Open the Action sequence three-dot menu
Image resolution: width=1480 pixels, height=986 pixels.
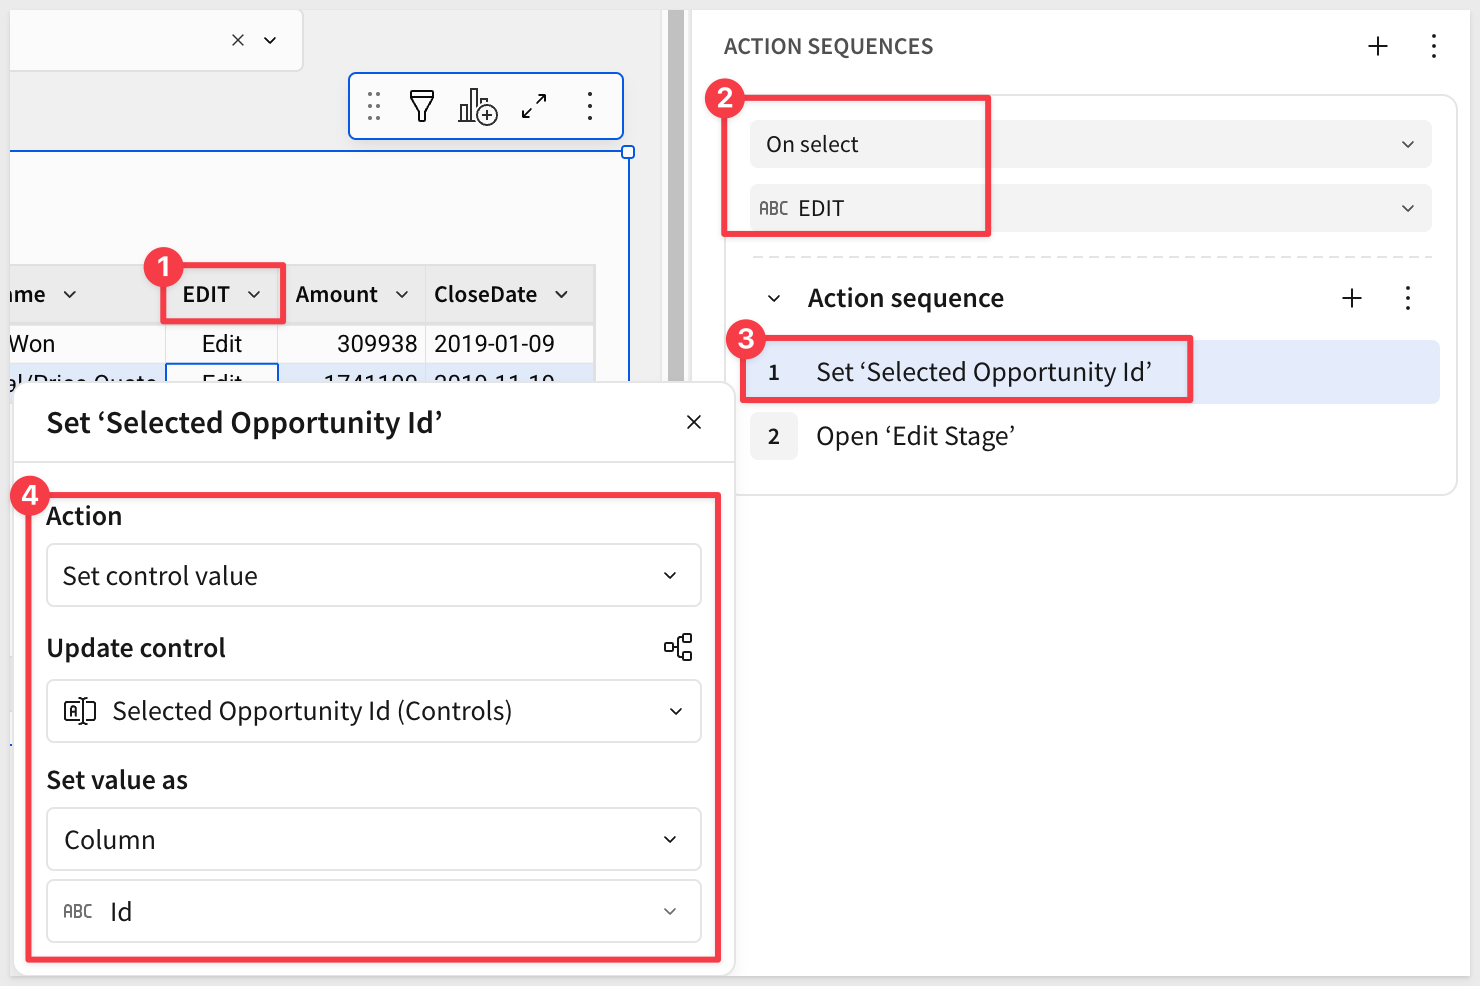tap(1407, 298)
